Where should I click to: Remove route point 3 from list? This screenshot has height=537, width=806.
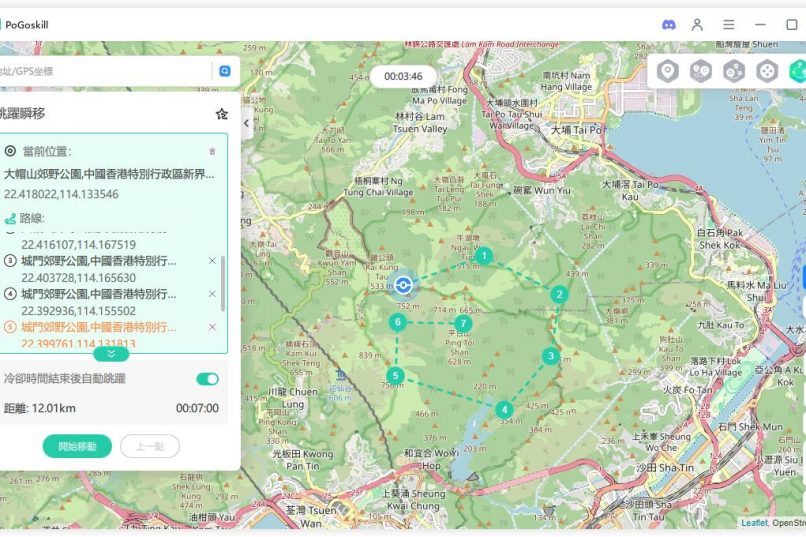tap(212, 261)
